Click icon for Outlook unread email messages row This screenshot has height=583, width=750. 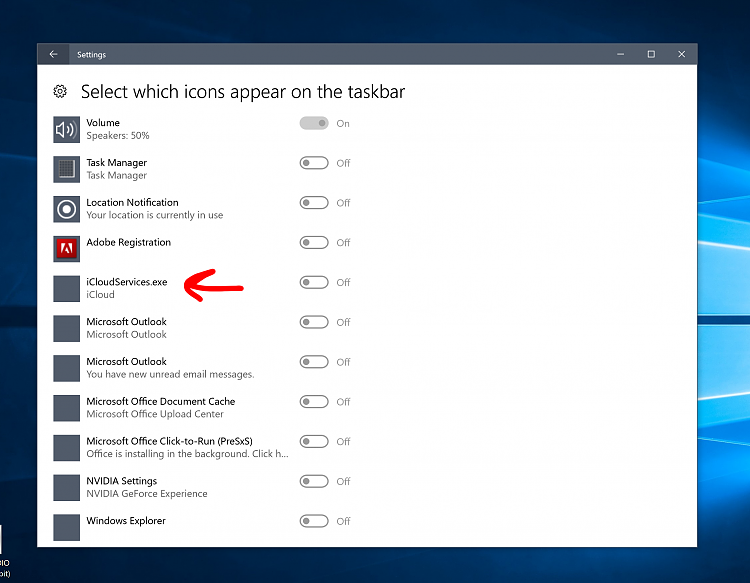click(x=66, y=368)
